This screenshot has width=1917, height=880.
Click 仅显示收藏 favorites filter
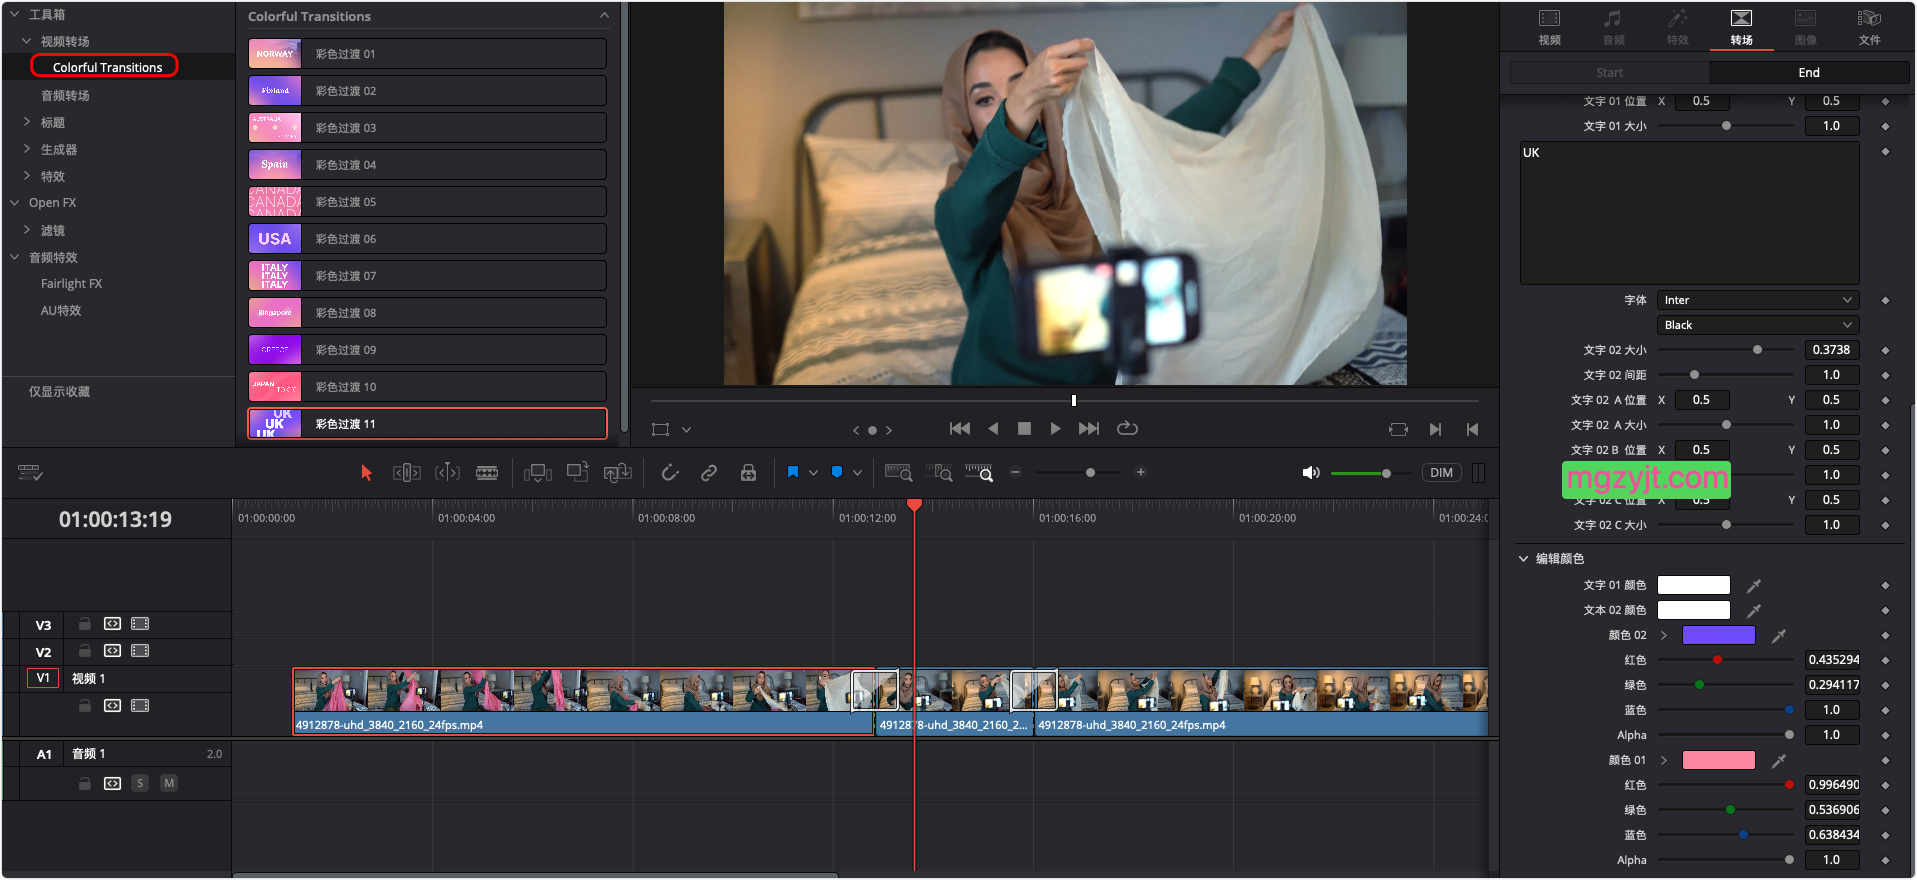click(x=59, y=392)
